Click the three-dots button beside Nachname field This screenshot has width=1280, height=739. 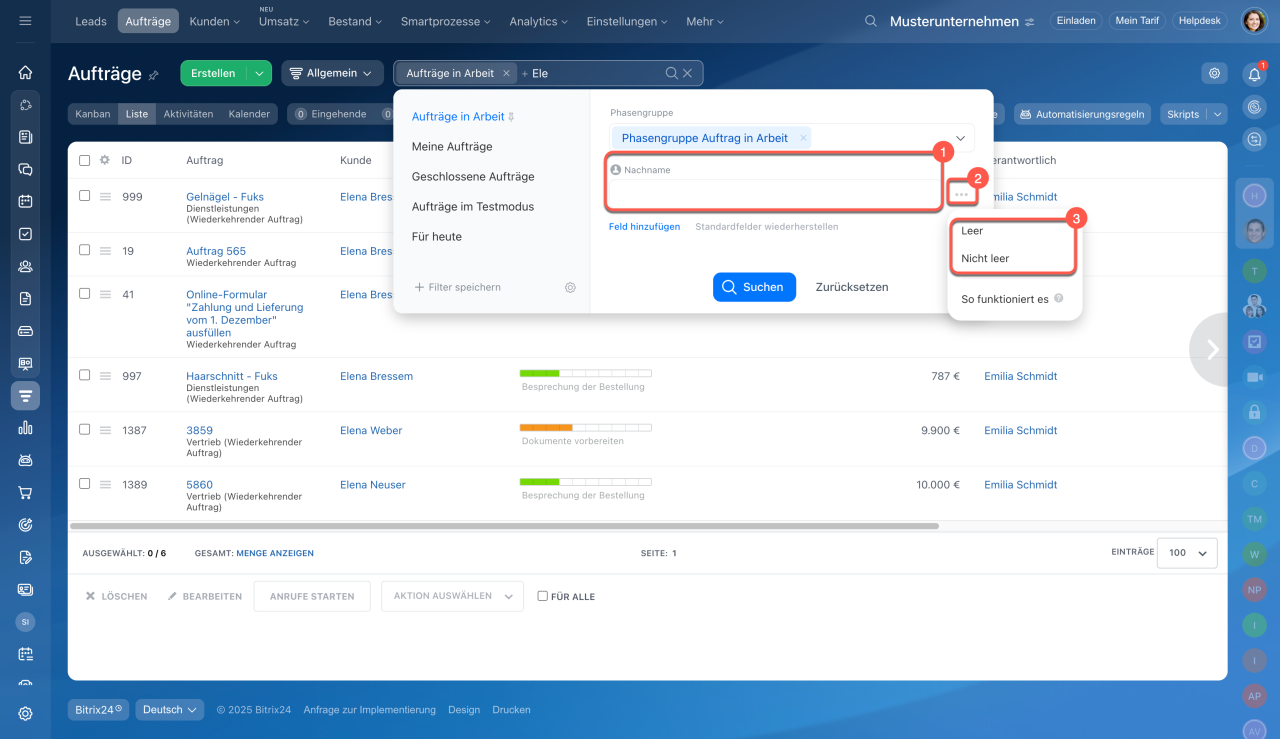[x=961, y=193]
